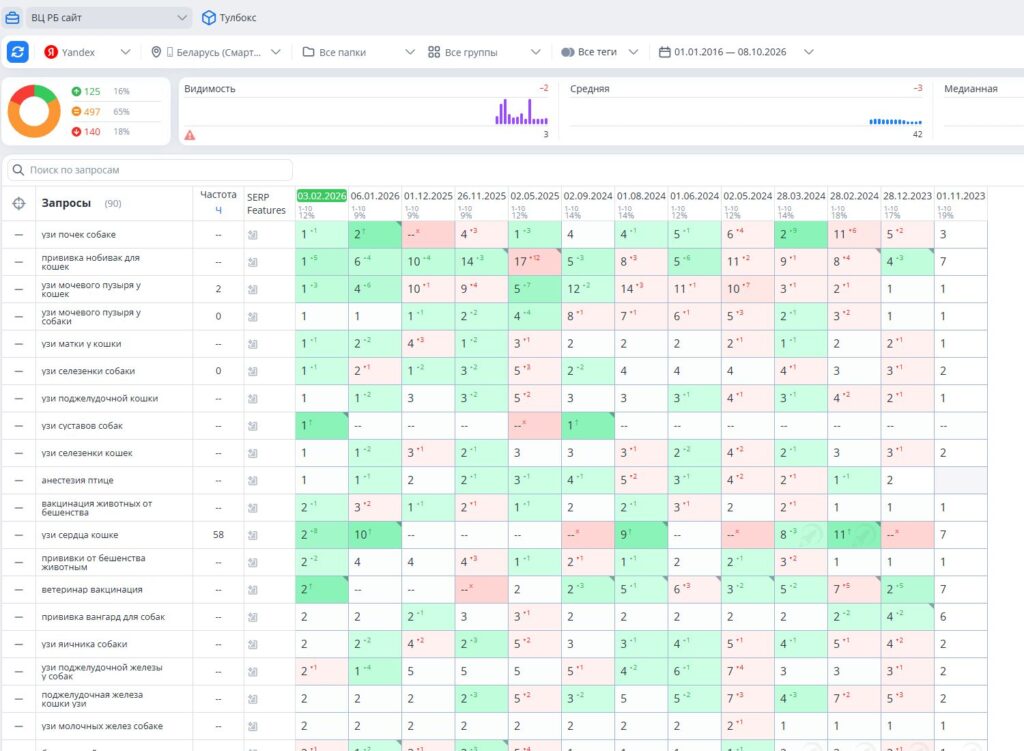
Task: Select the 06.01.2026 date column header
Action: (x=375, y=196)
